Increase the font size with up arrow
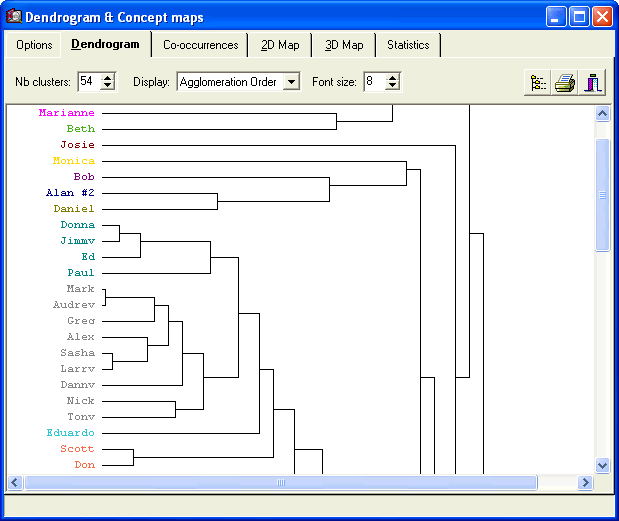Image resolution: width=619 pixels, height=521 pixels. coord(393,77)
